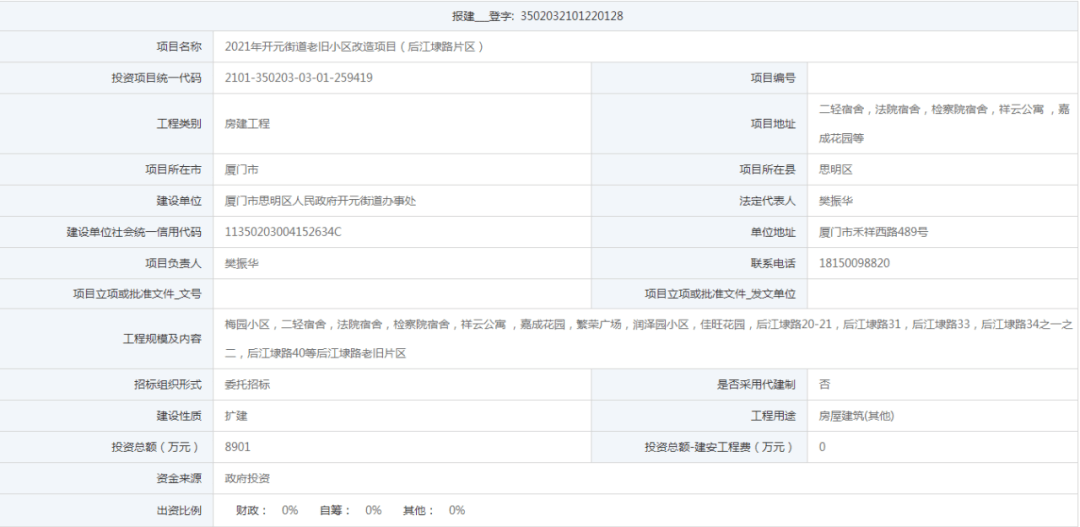Click the 否 value for 代建制

tap(824, 384)
